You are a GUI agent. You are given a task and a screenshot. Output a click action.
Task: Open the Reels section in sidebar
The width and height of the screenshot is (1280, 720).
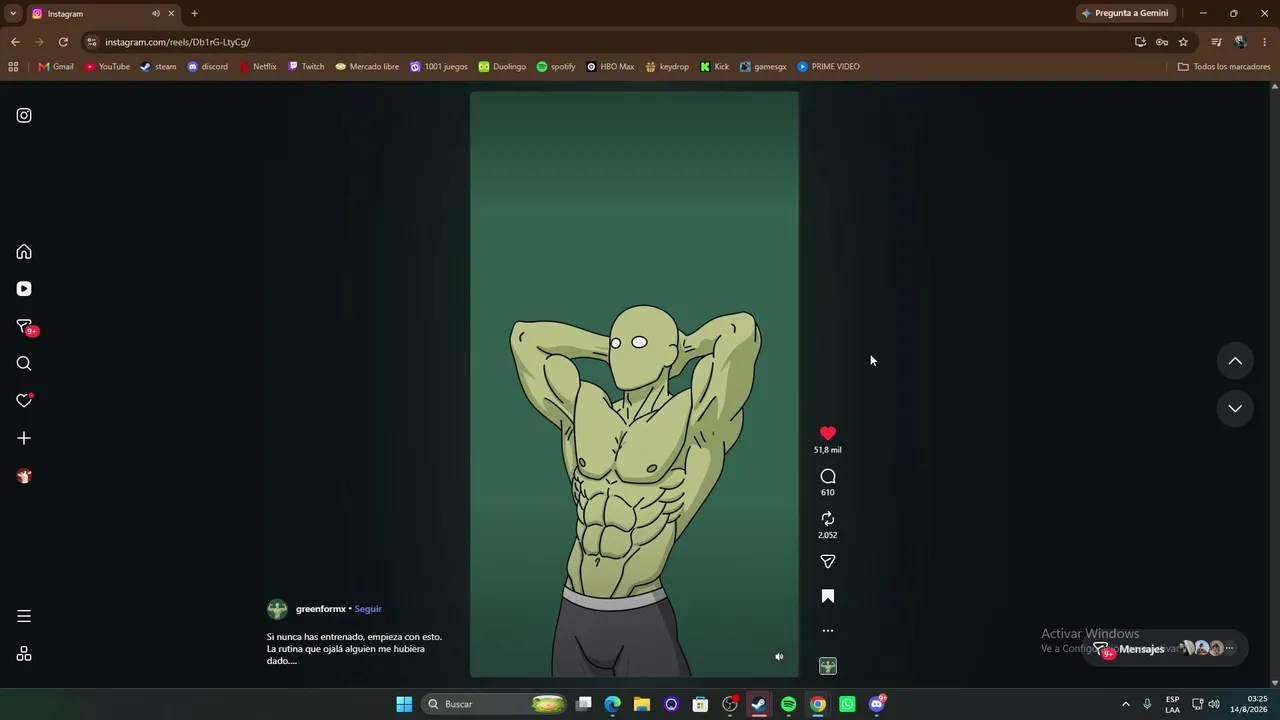click(x=24, y=289)
